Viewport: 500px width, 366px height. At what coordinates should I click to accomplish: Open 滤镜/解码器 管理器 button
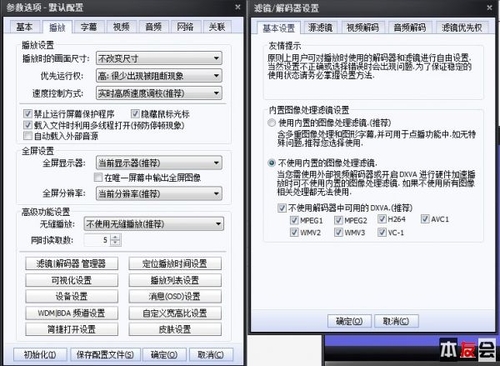point(71,264)
